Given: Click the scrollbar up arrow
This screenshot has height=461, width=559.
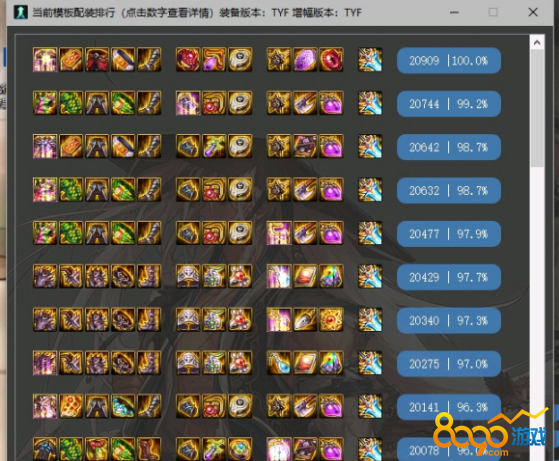Looking at the screenshot, I should [537, 43].
